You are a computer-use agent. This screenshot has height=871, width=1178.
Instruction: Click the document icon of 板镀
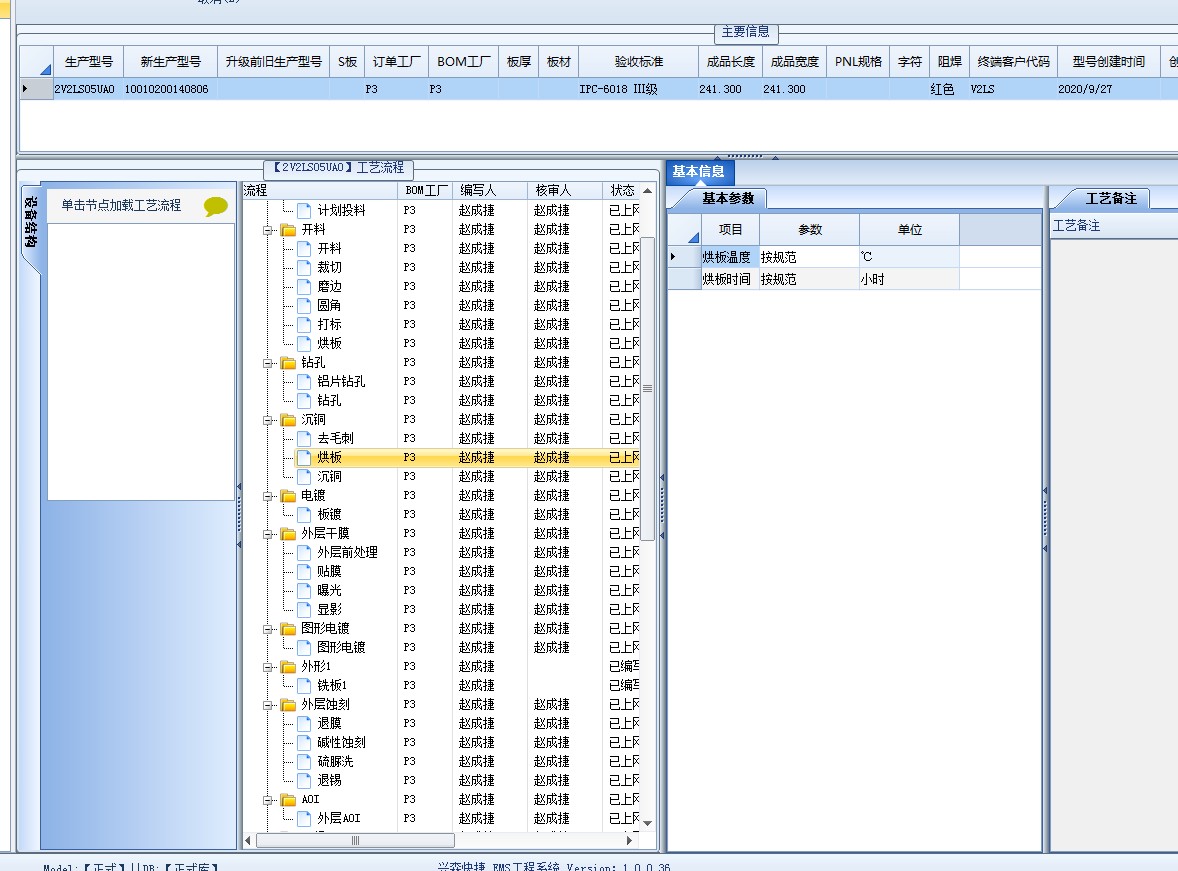pos(304,514)
